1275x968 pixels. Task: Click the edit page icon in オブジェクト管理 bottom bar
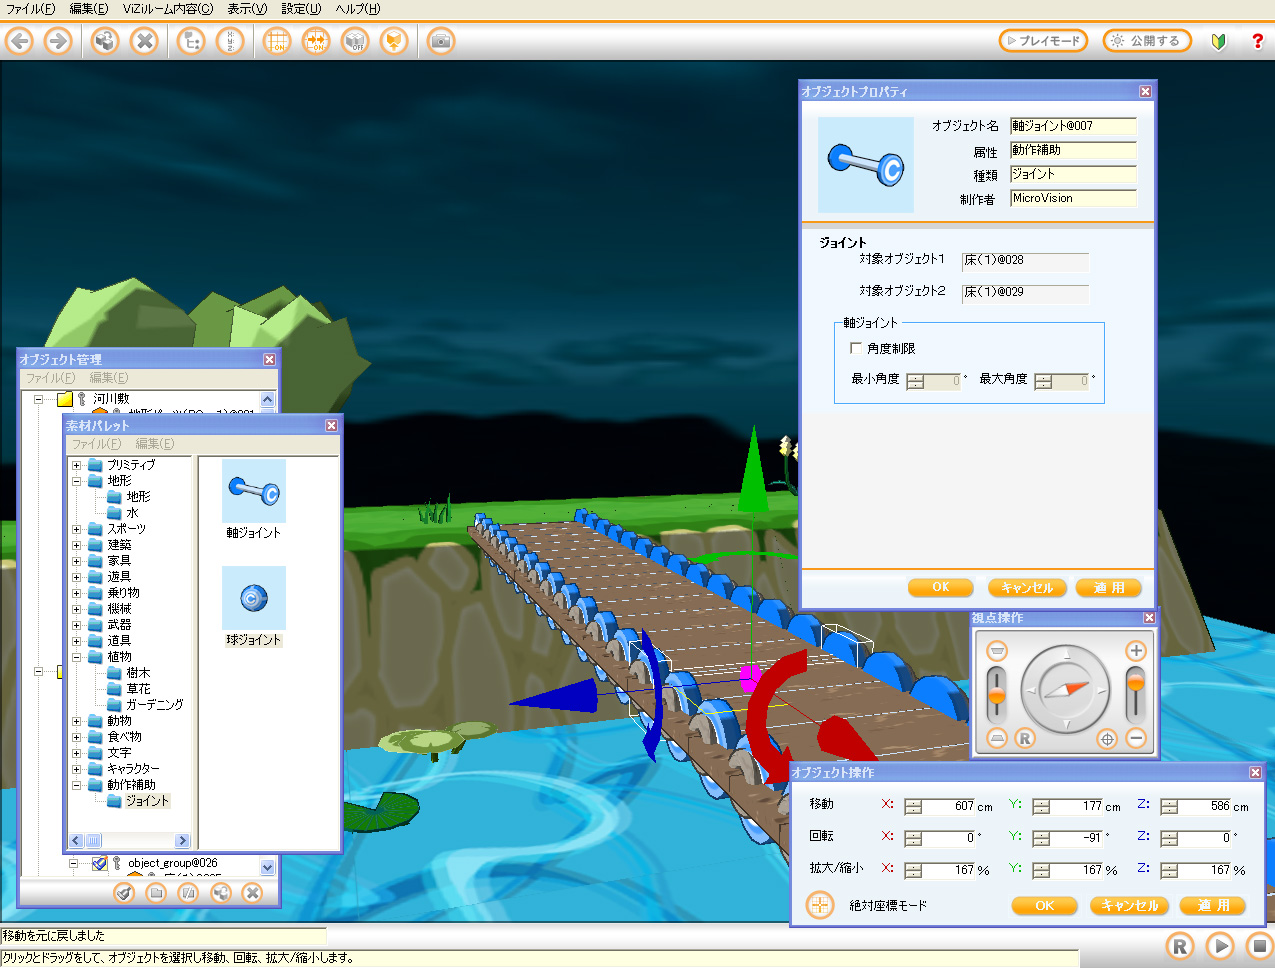[x=188, y=893]
